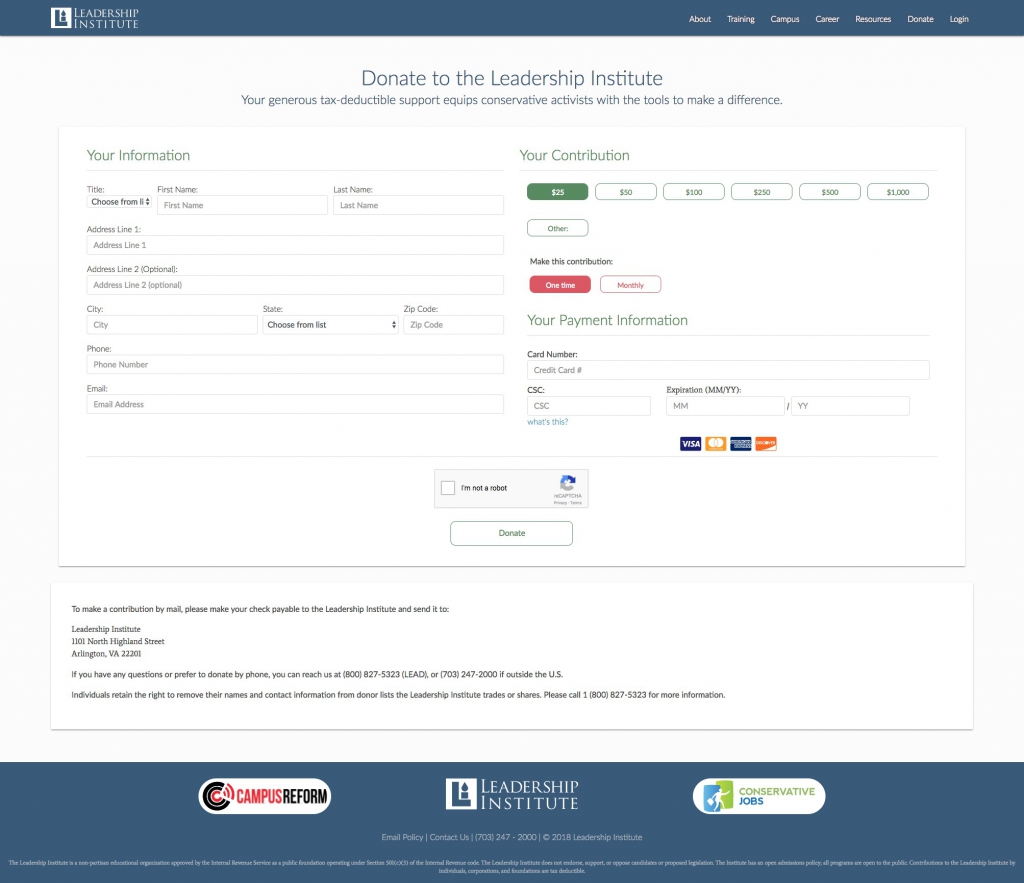Click the 1101 North Highland Street text
The image size is (1024, 883).
118,641
